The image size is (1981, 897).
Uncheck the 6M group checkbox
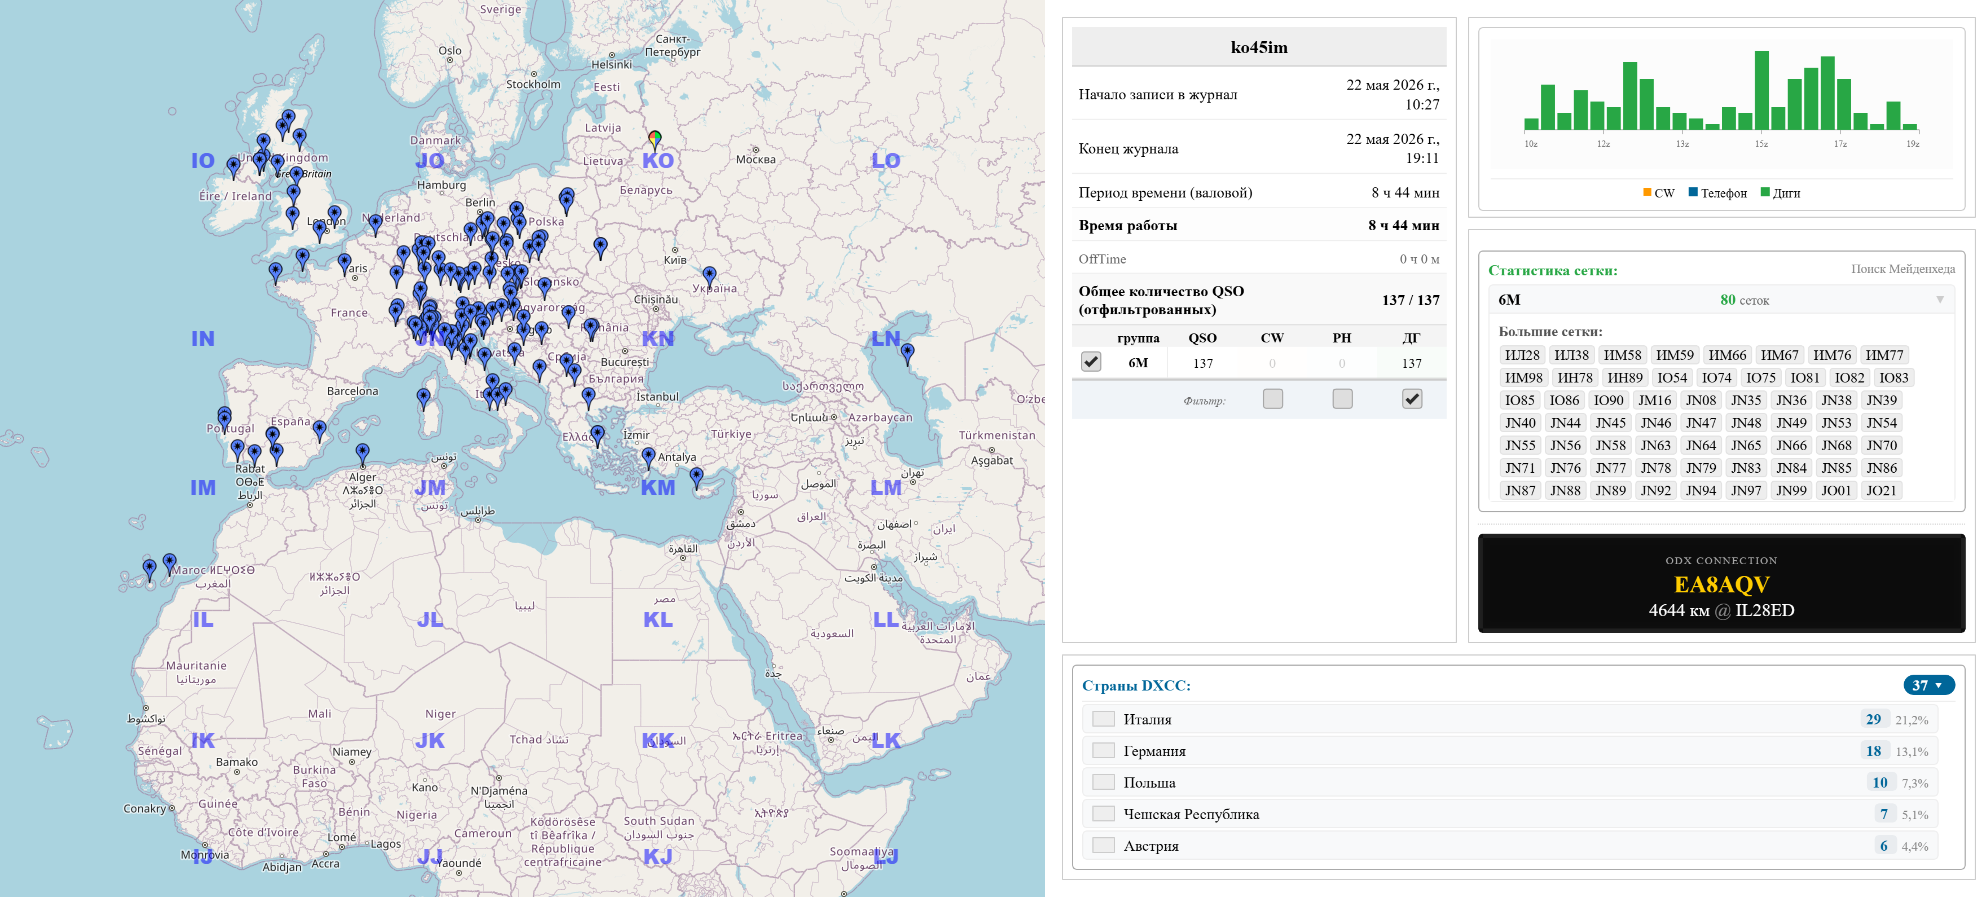(1091, 362)
